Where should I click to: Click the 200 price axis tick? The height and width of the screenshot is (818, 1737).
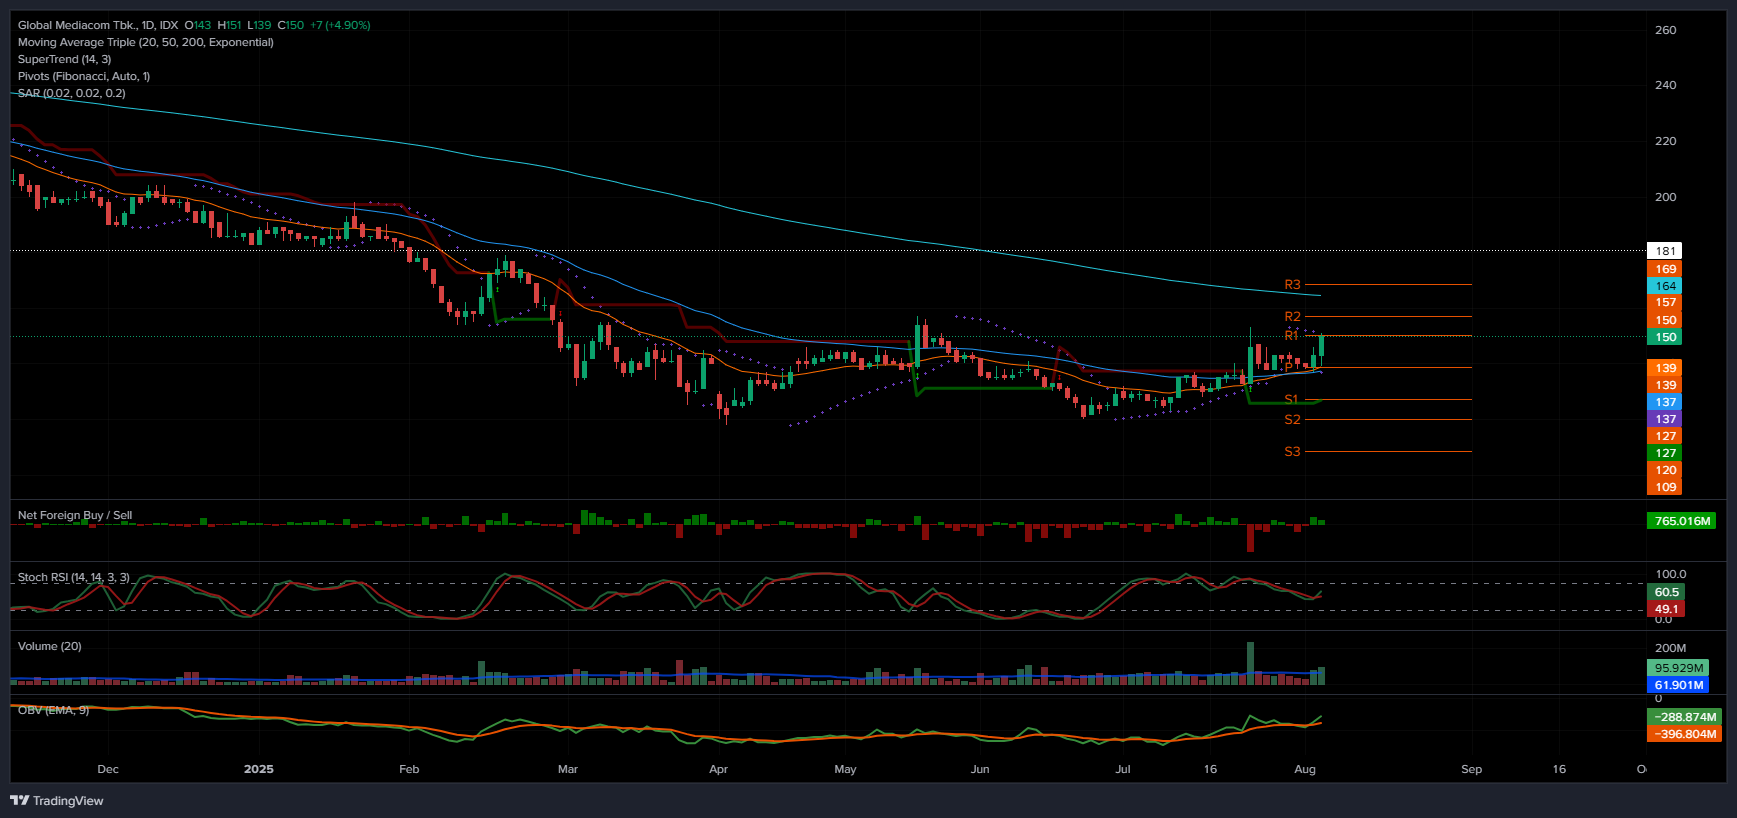[1665, 197]
